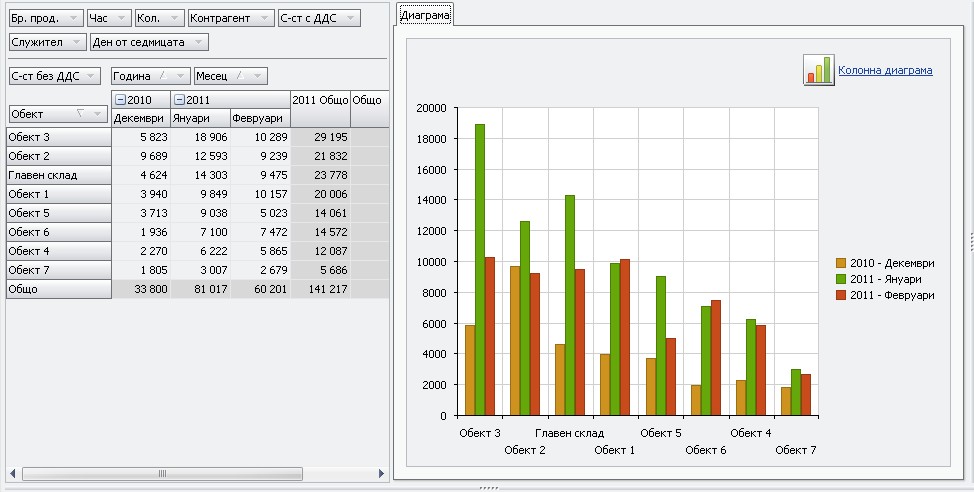Open the Ден от седмицата filter dropdown

pos(199,42)
